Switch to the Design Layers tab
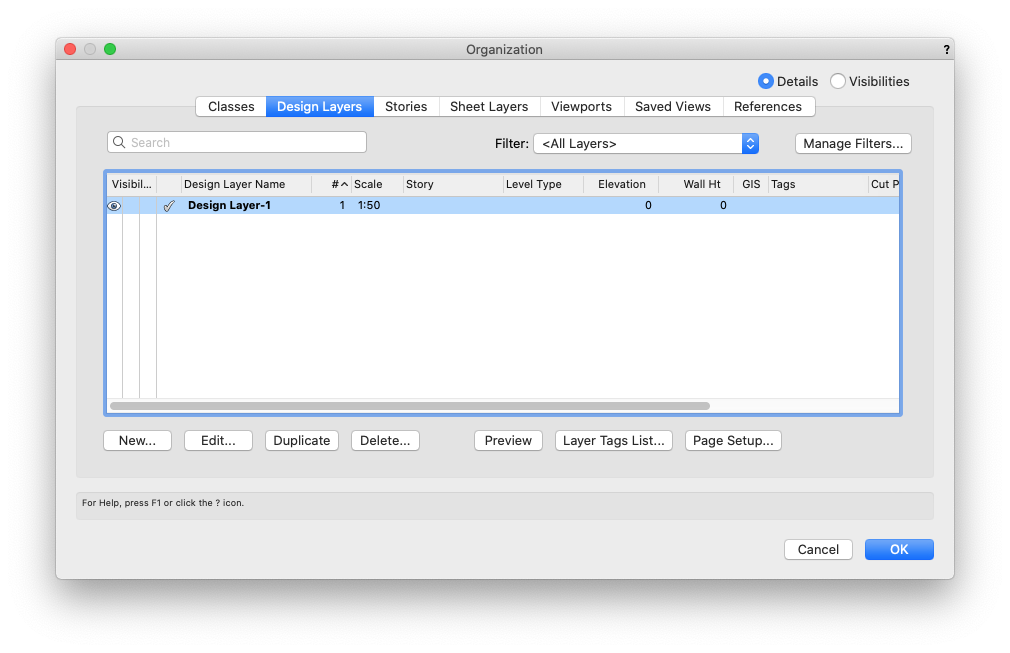Viewport: 1010px width, 653px height. click(x=319, y=107)
